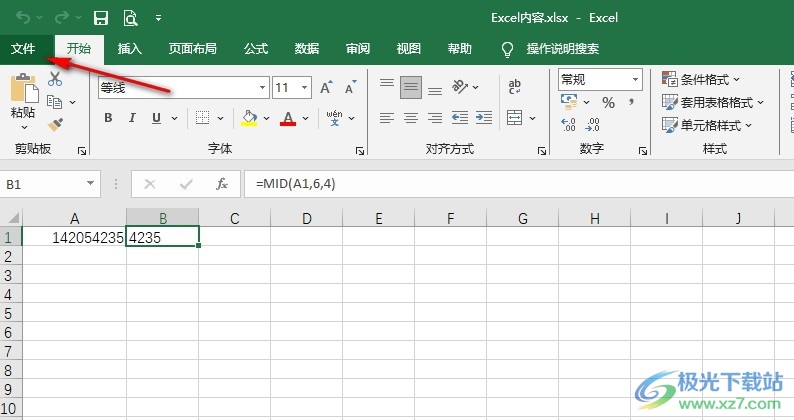Image resolution: width=794 pixels, height=420 pixels.
Task: Click the Insert Function fx icon
Action: (x=222, y=185)
